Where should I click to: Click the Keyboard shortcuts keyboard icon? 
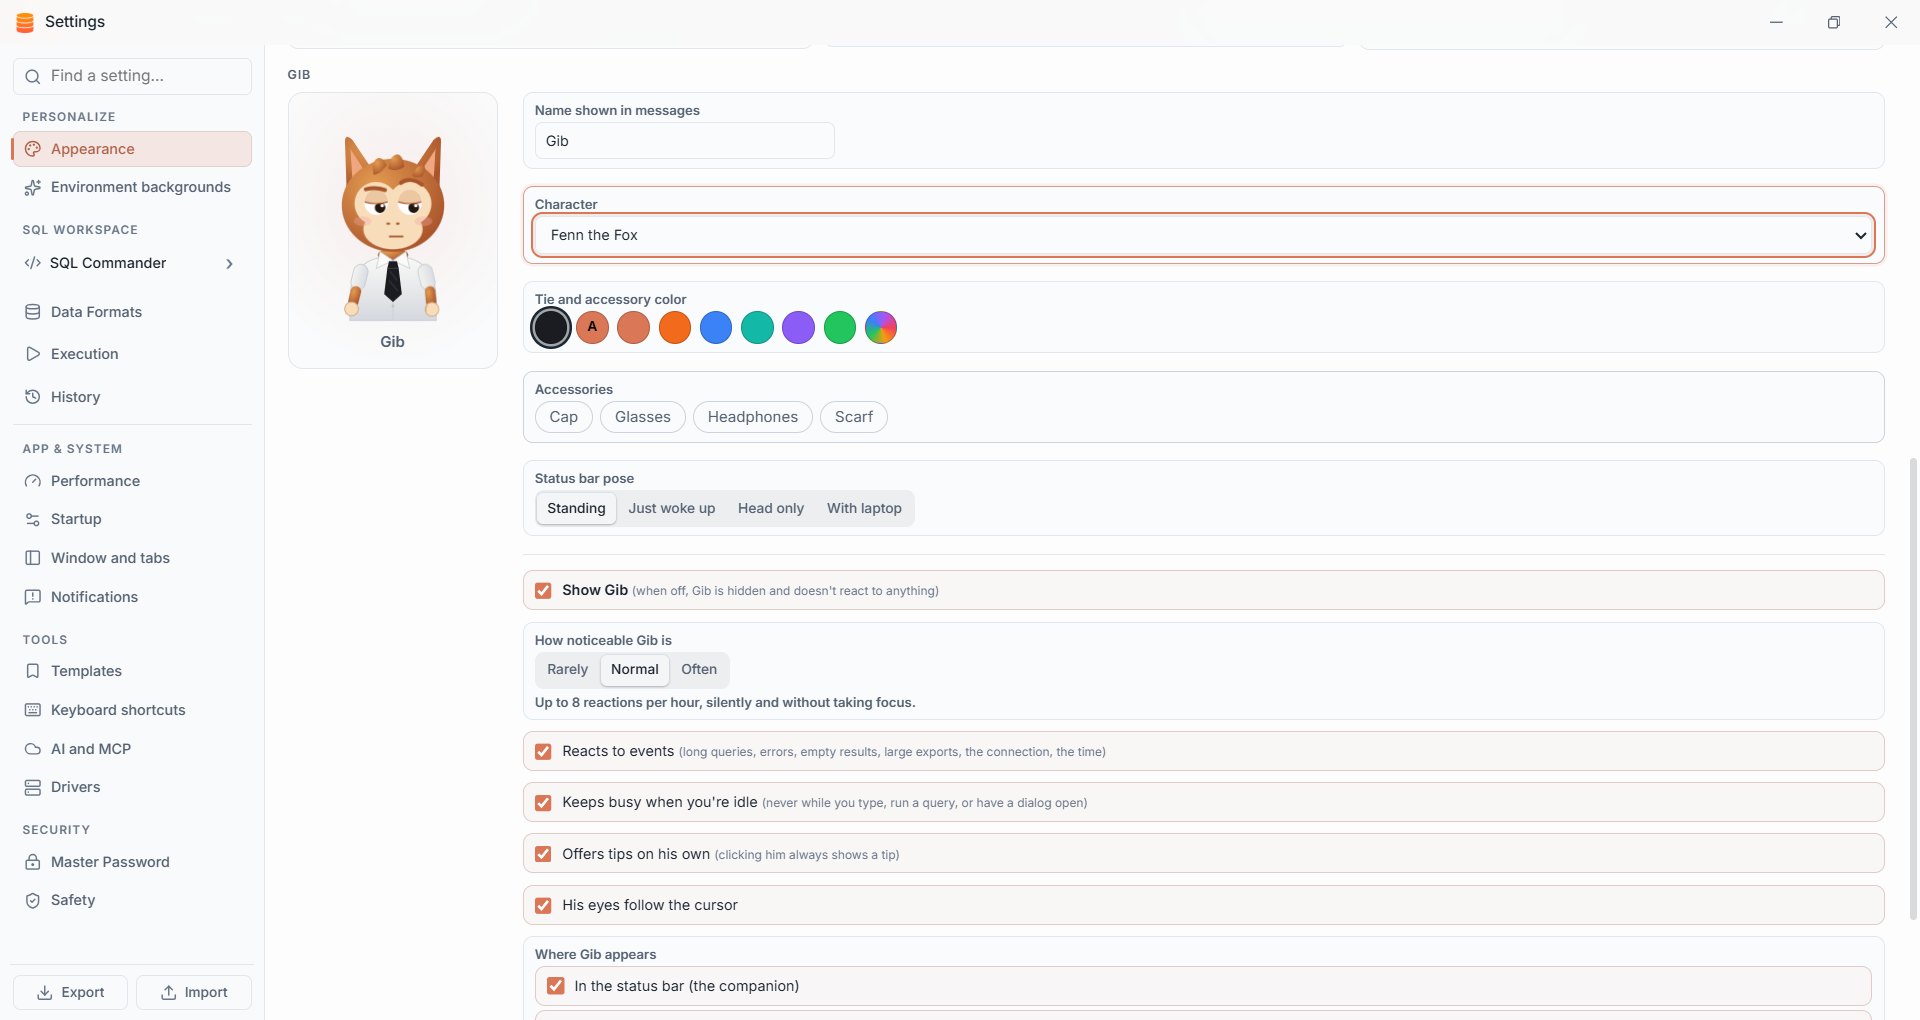click(33, 710)
